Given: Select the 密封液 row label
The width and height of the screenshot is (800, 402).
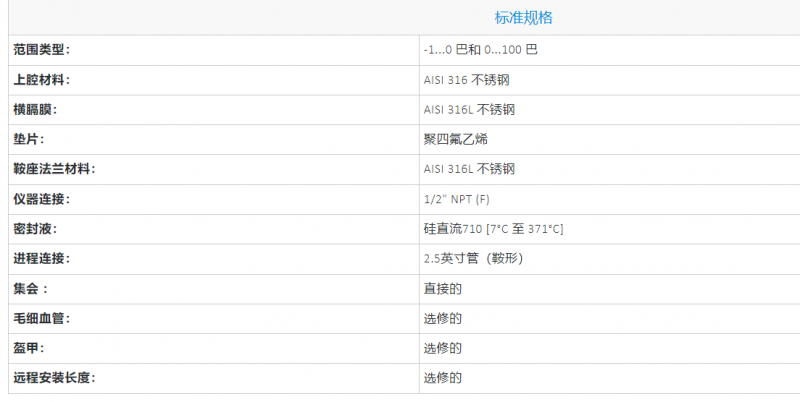Looking at the screenshot, I should click(x=35, y=229).
